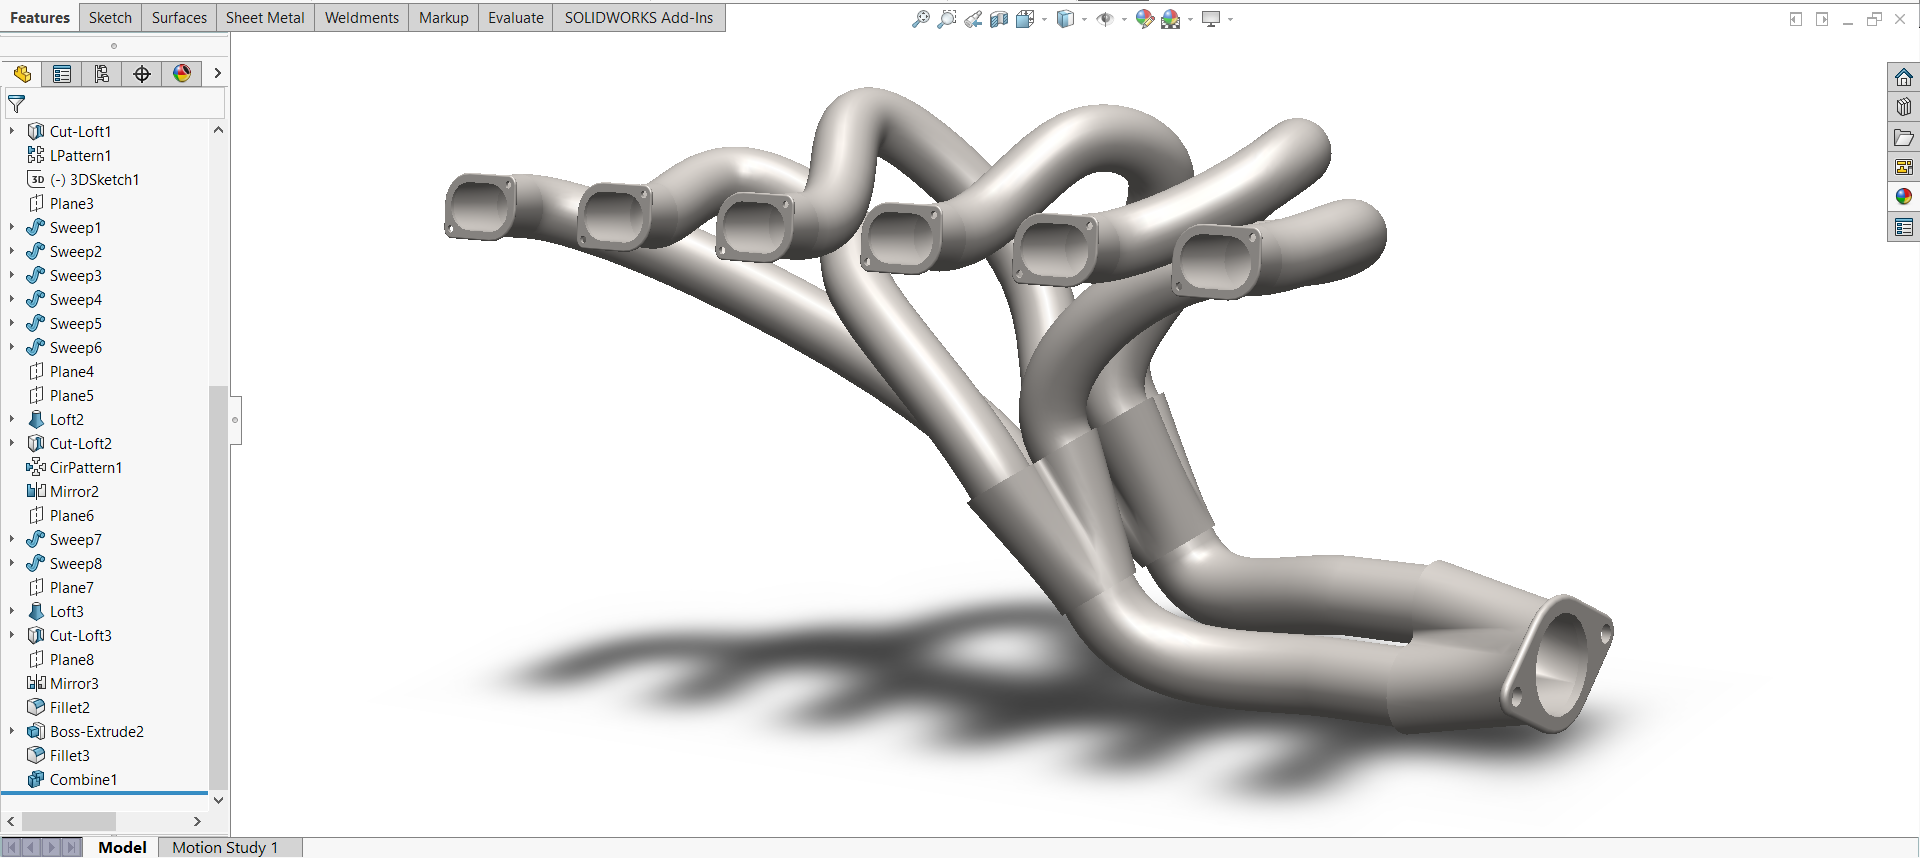Click the Zoom to Fit icon
Screen dimensions: 1920x858
(921, 19)
